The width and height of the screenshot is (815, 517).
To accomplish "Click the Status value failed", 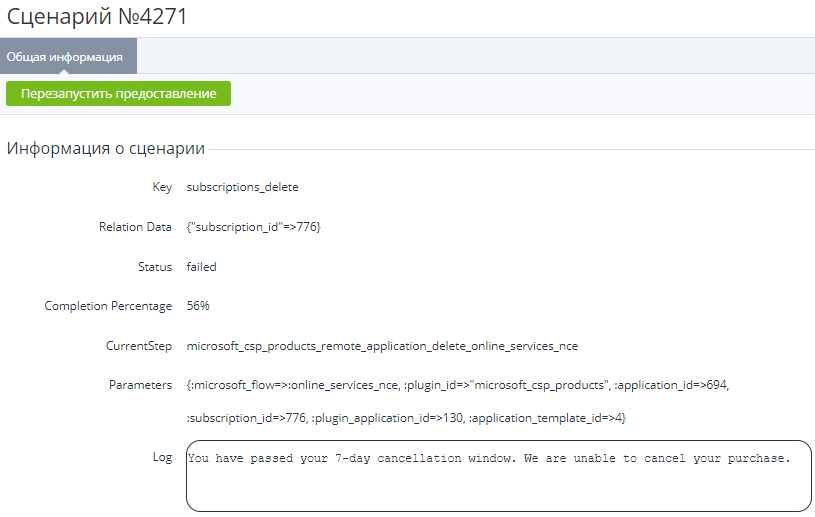I will (201, 267).
